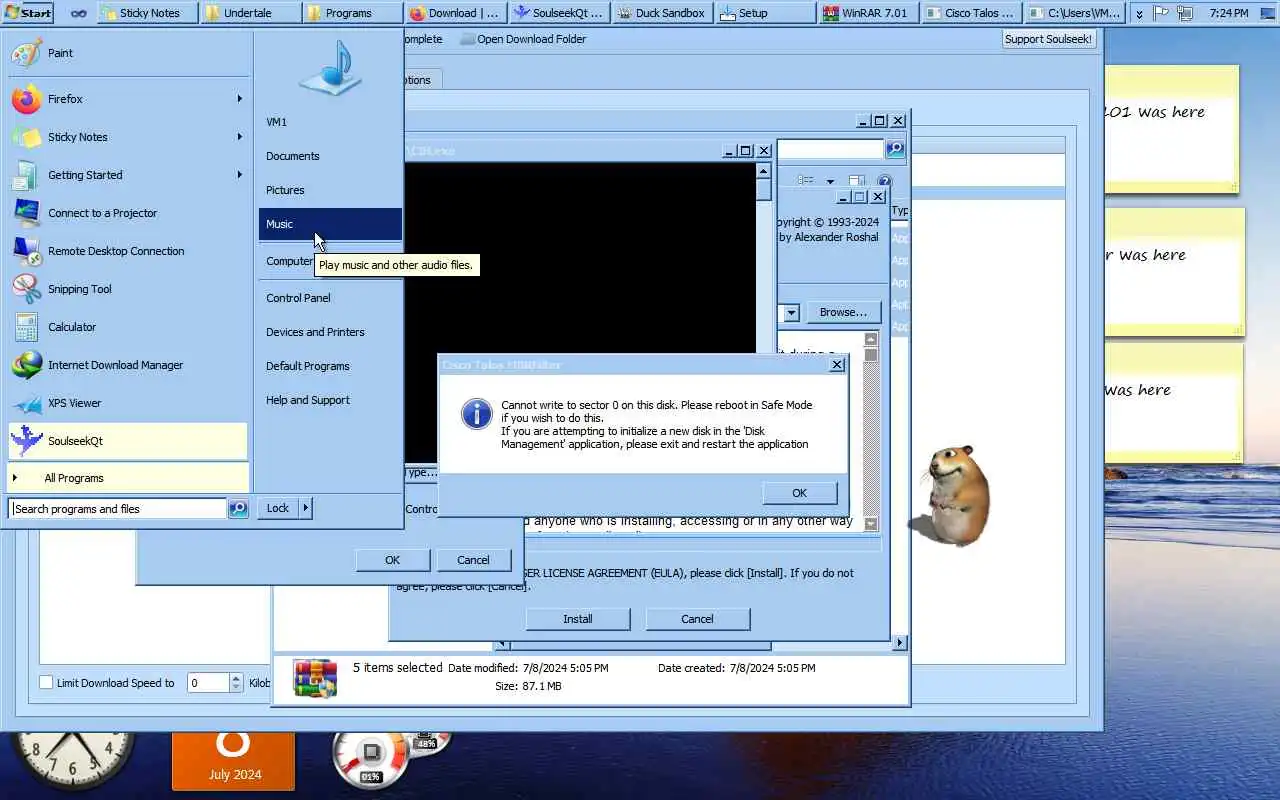Show hidden tray icons chevron
The width and height of the screenshot is (1280, 800).
click(1140, 13)
